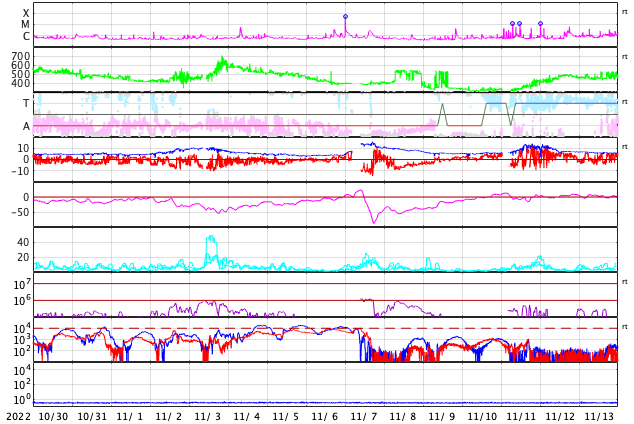
Task: Click the 'rt' label beside the T/A sector panel
Action: pyautogui.click(x=624, y=101)
